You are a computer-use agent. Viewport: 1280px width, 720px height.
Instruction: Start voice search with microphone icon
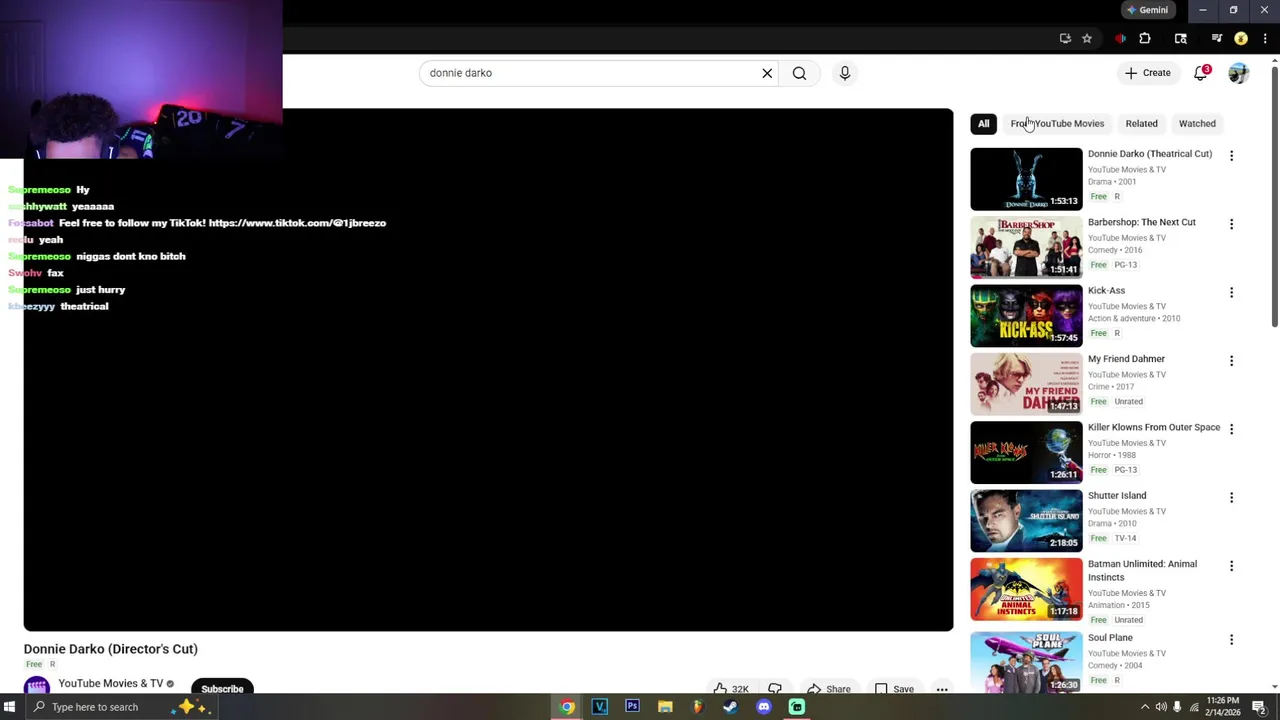845,73
